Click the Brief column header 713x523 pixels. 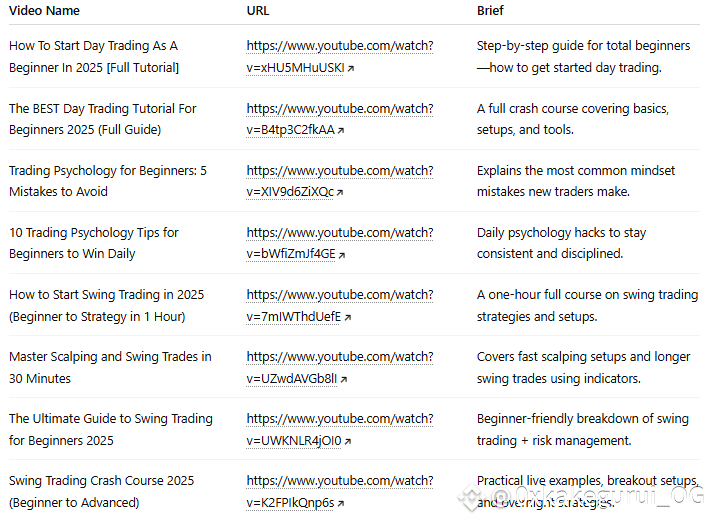pos(490,10)
